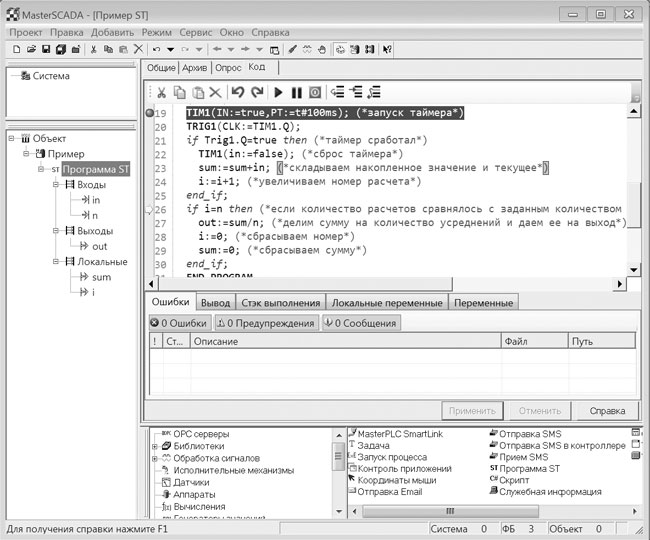Image resolution: width=650 pixels, height=540 pixels.
Task: Open the Режим menu
Action: click(156, 32)
